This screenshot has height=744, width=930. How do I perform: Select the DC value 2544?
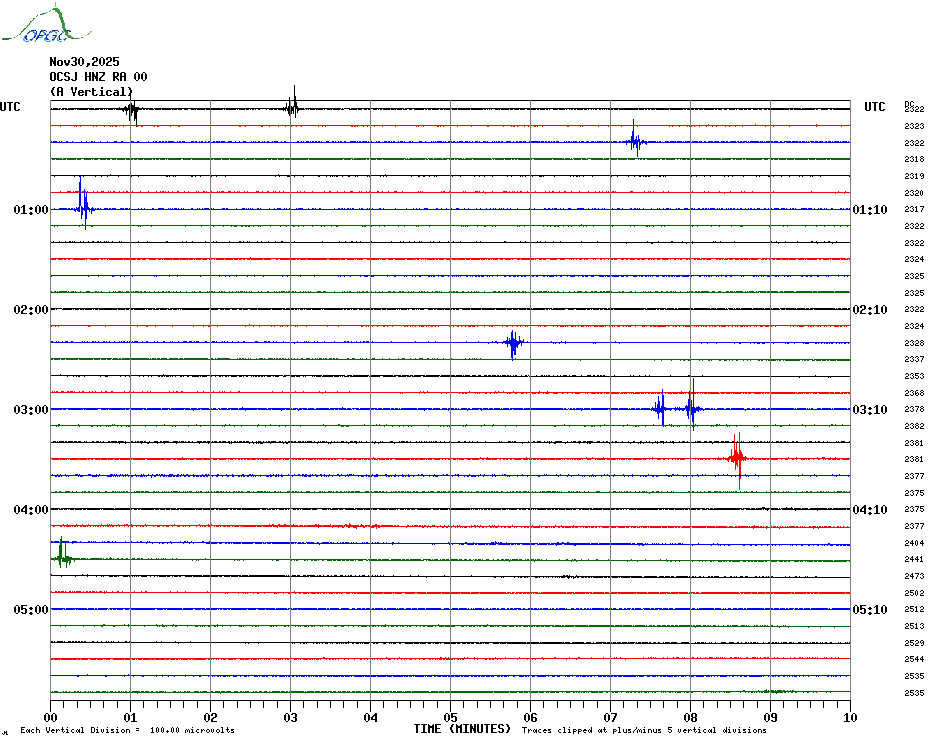pyautogui.click(x=913, y=660)
